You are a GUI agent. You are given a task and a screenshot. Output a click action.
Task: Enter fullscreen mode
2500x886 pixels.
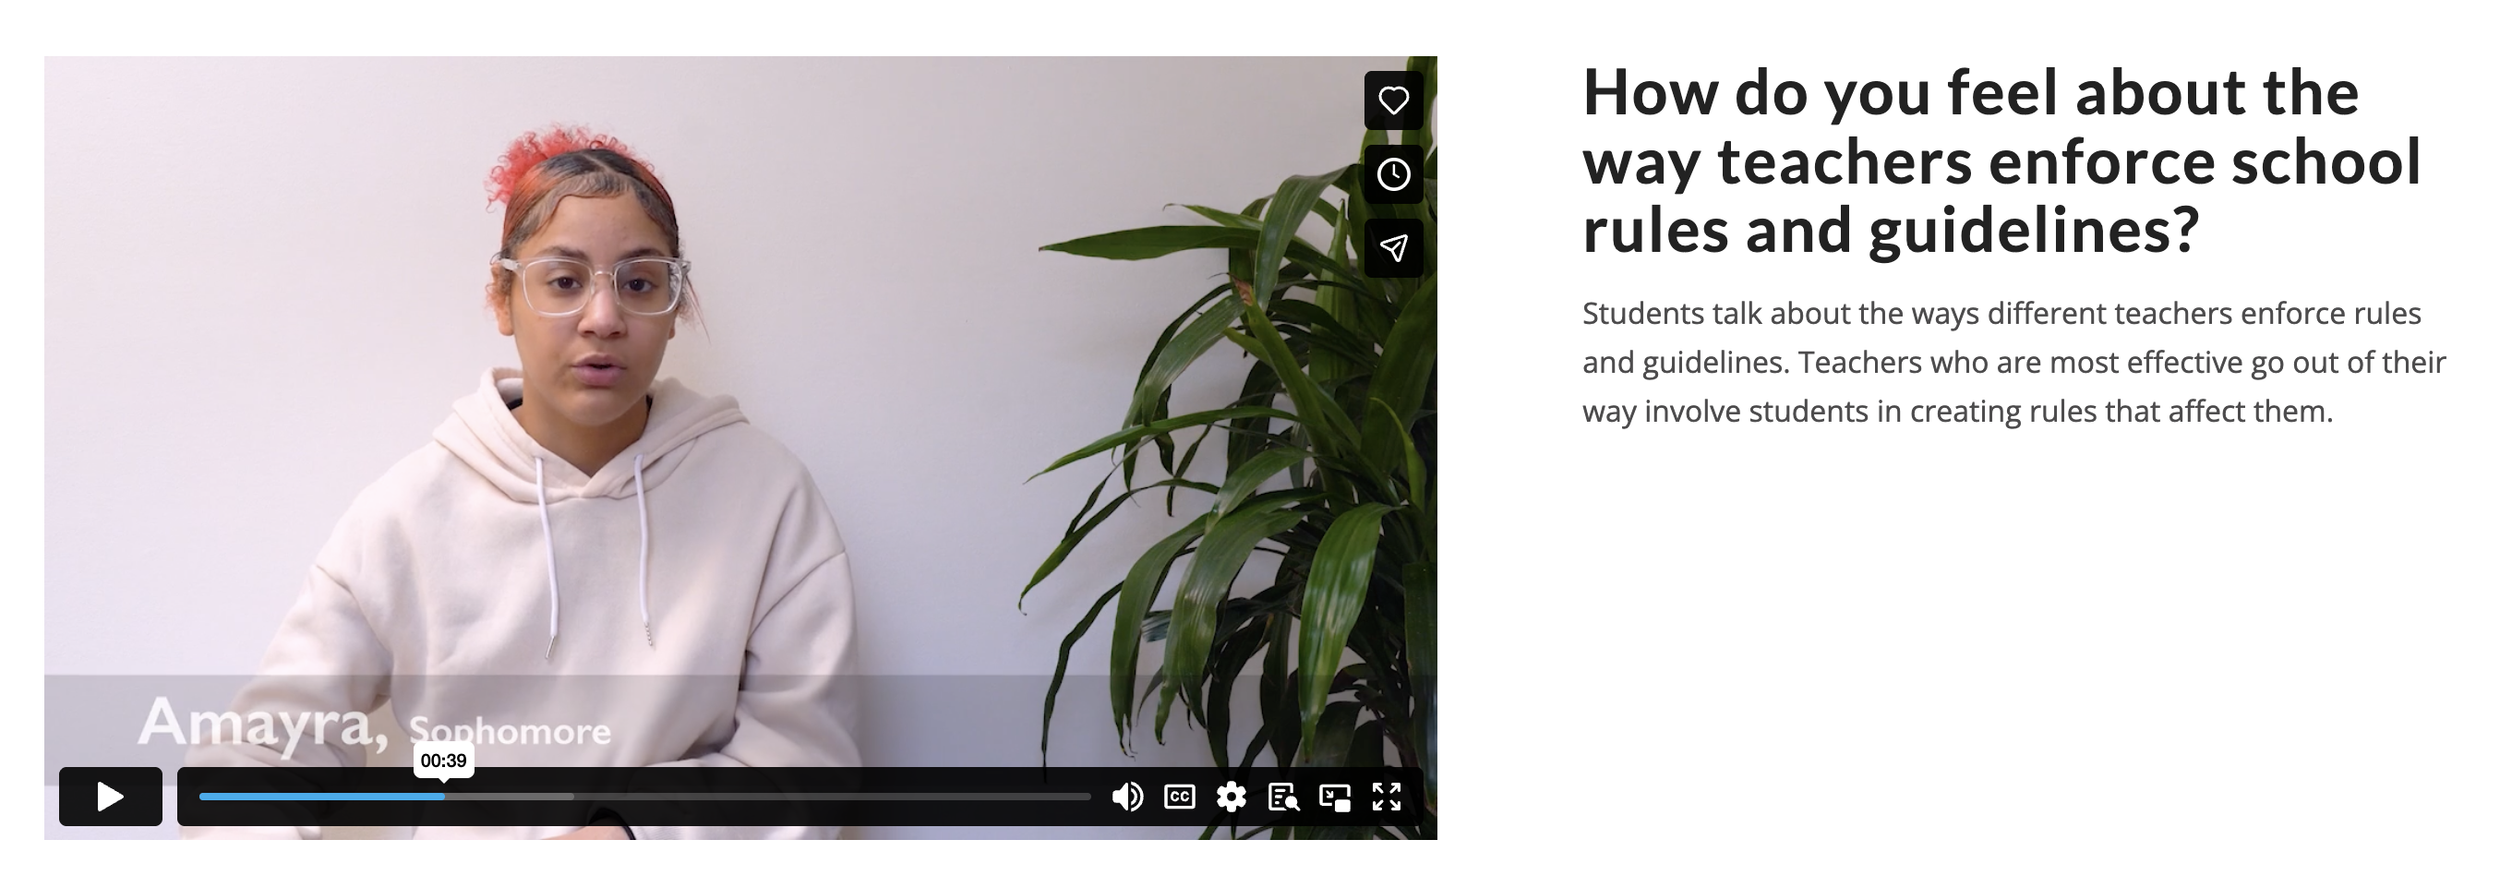[x=1386, y=797]
